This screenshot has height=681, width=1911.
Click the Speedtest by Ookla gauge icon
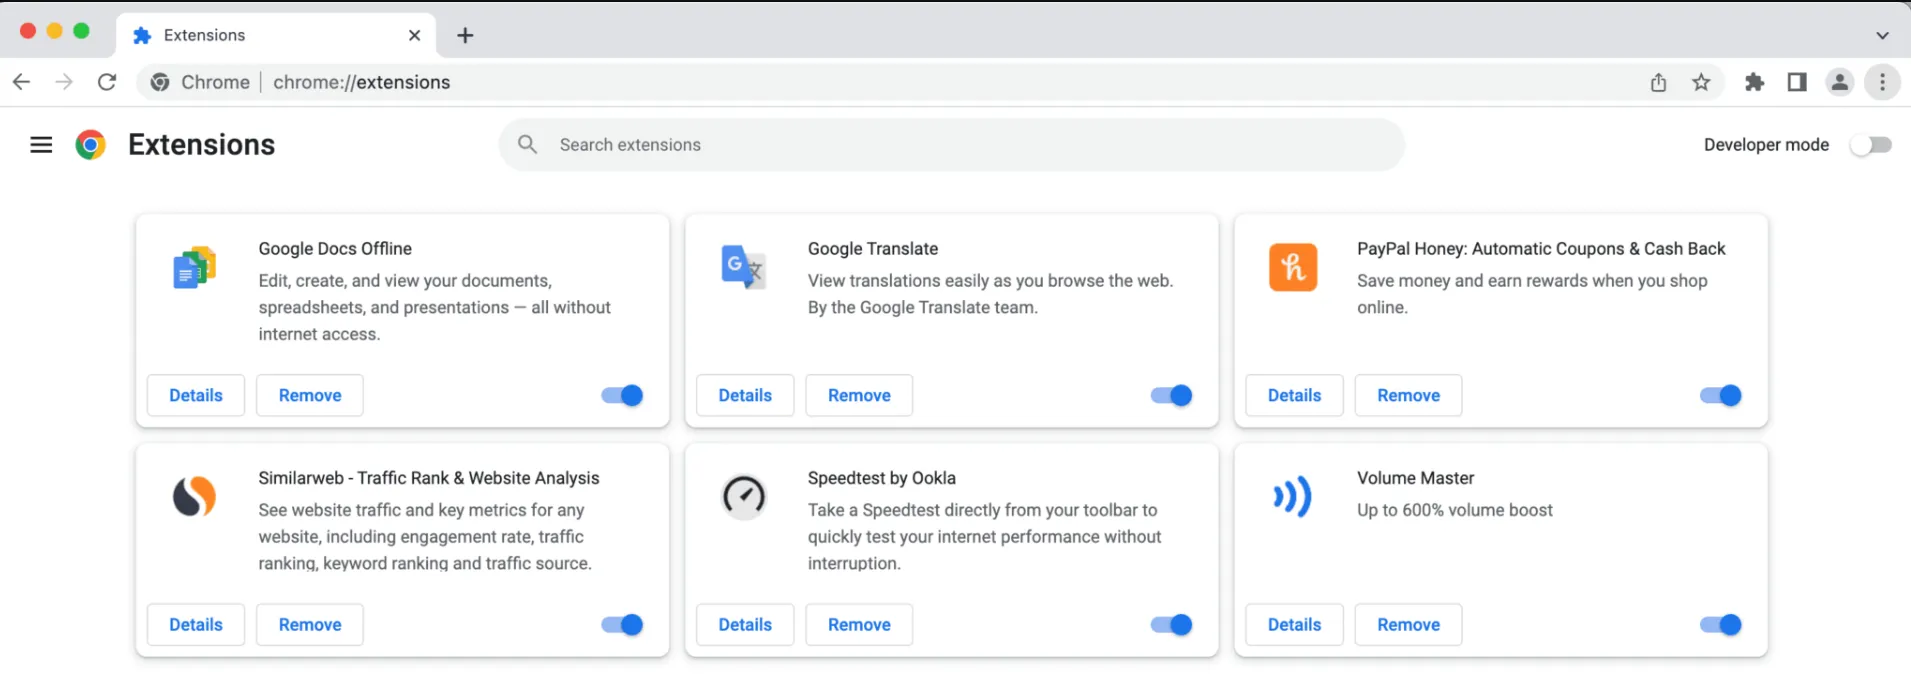click(743, 497)
